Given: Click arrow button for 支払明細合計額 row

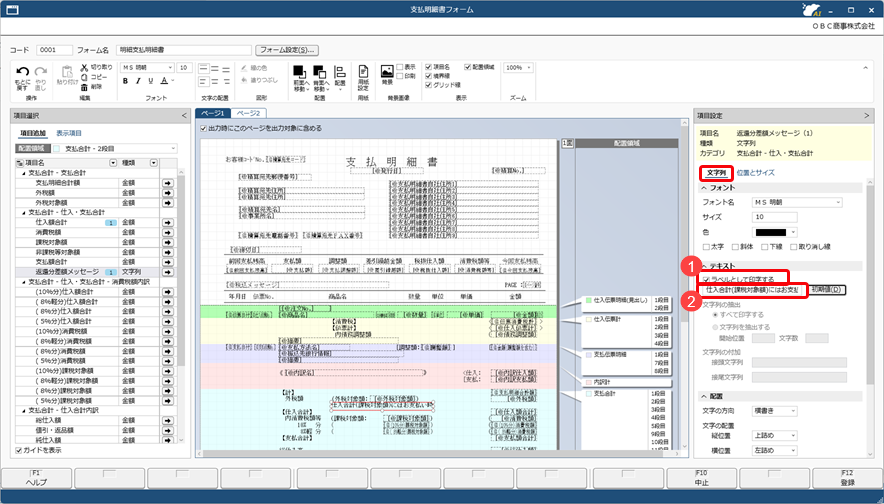Looking at the screenshot, I should (x=168, y=183).
